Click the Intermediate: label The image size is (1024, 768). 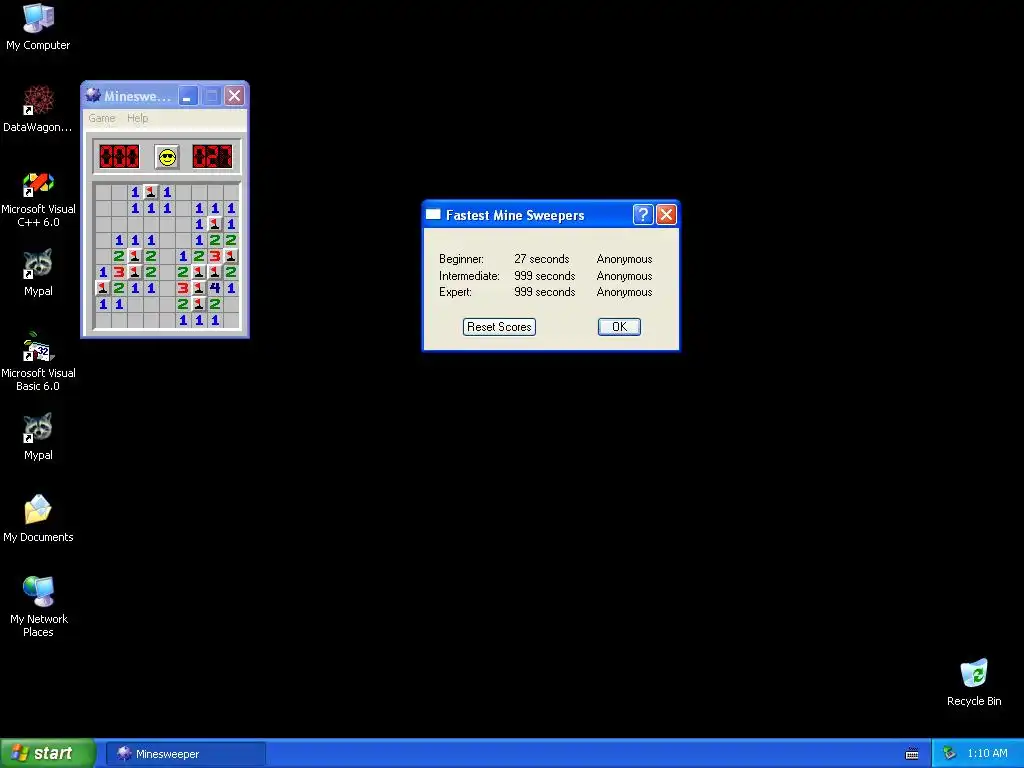pyautogui.click(x=470, y=276)
